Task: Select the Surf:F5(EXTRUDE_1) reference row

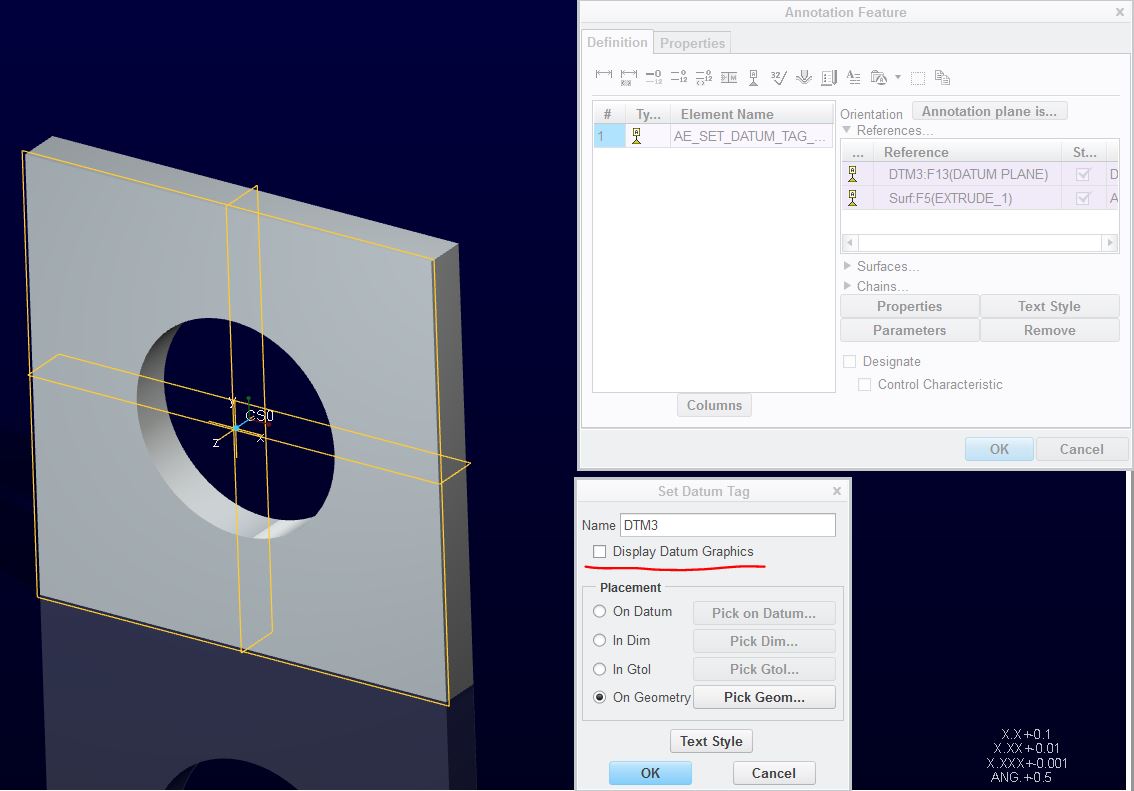Action: (980, 198)
